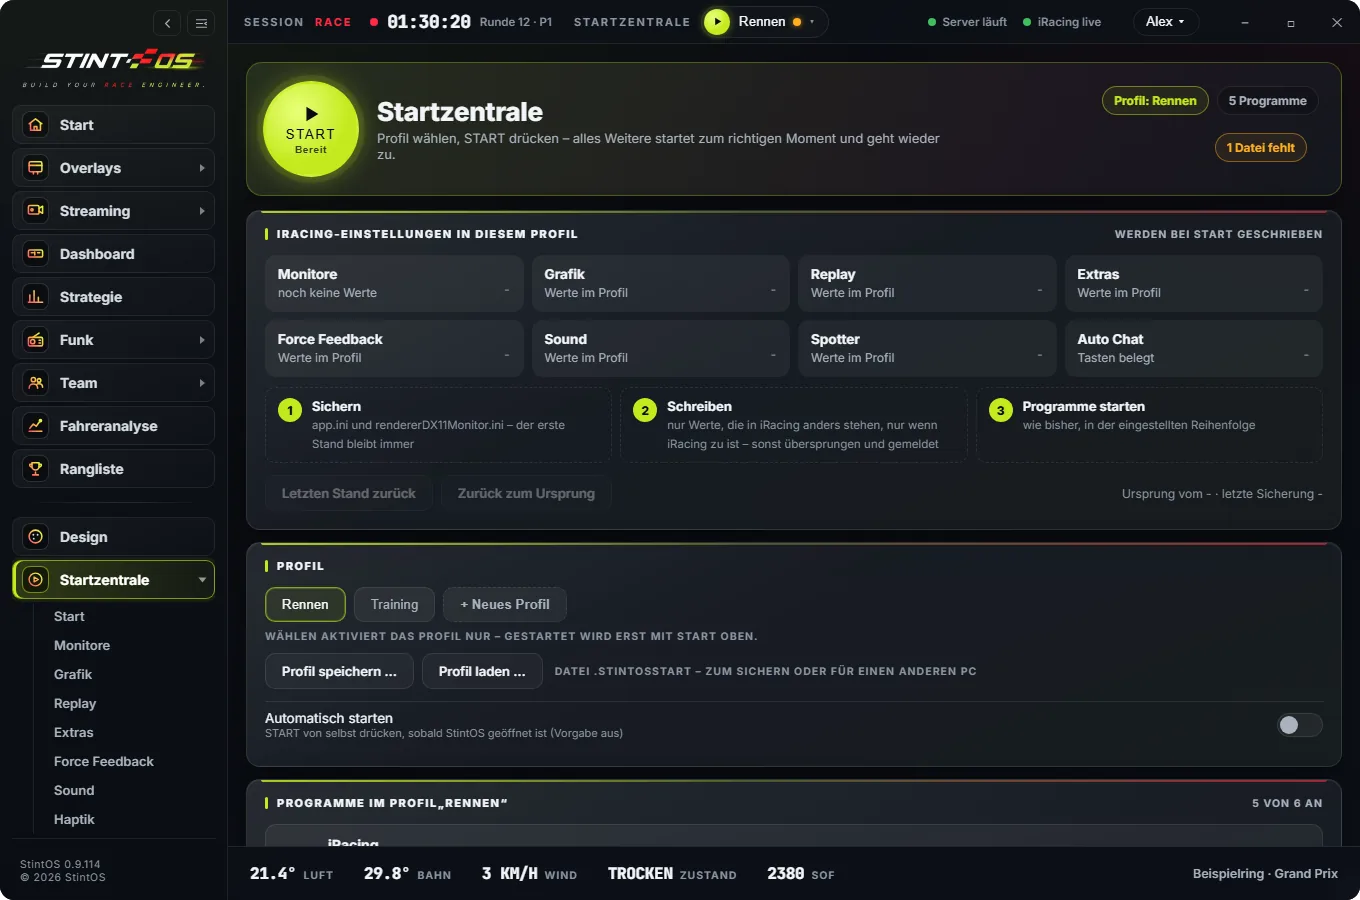The image size is (1360, 900).
Task: Open the Alex user dropdown
Action: click(1165, 22)
